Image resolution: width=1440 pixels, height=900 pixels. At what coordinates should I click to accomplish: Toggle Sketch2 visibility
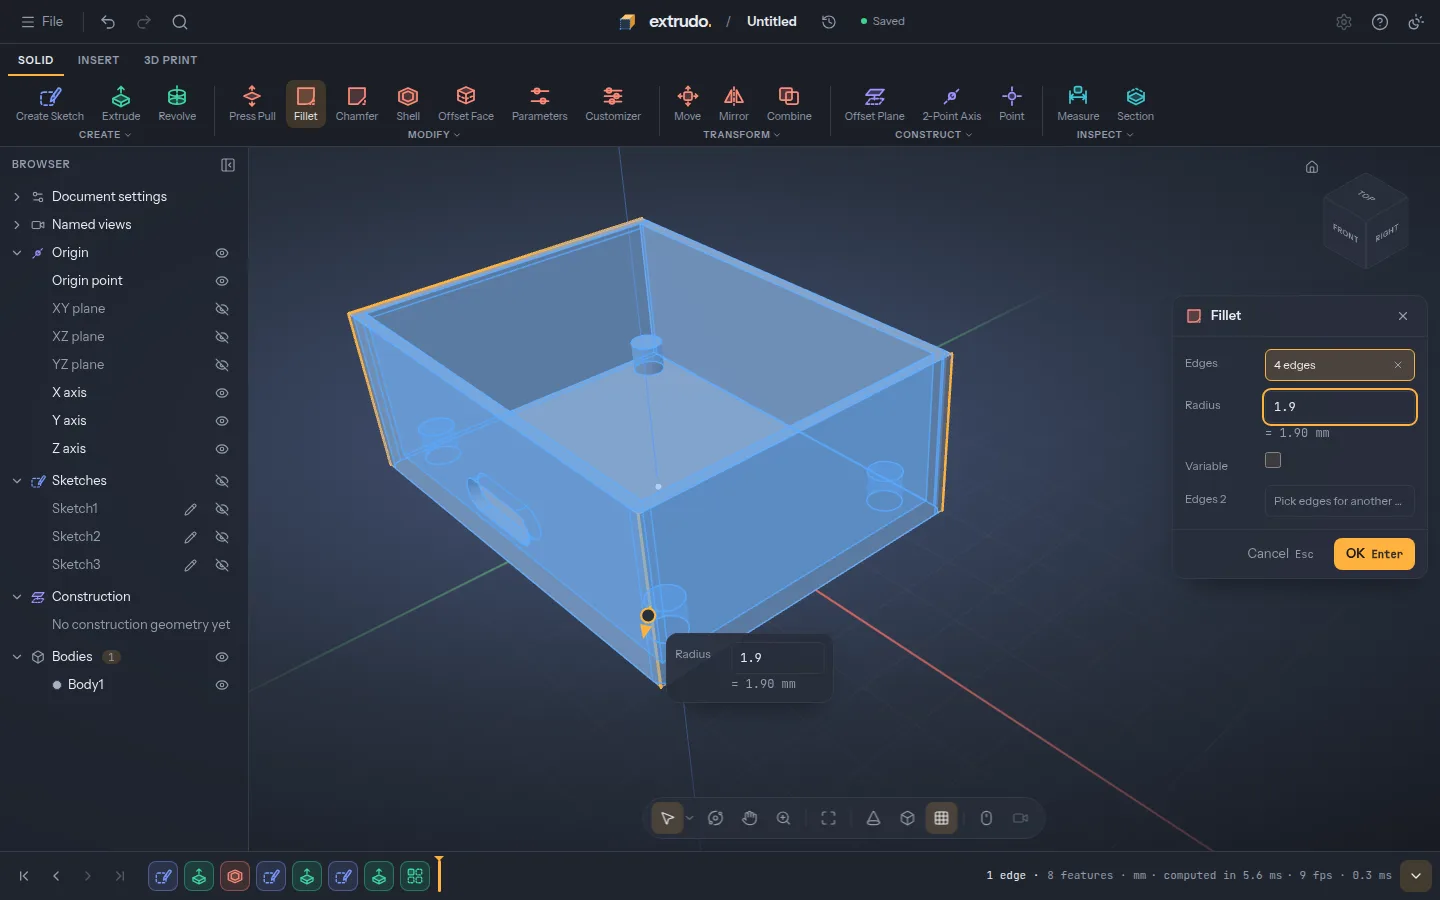[x=222, y=537]
